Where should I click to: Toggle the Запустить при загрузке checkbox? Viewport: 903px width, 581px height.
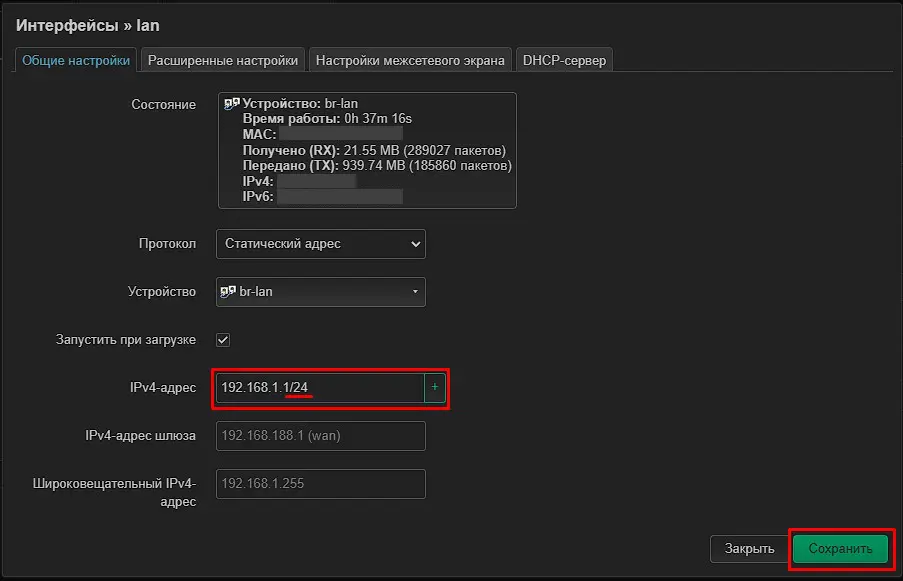pyautogui.click(x=223, y=340)
